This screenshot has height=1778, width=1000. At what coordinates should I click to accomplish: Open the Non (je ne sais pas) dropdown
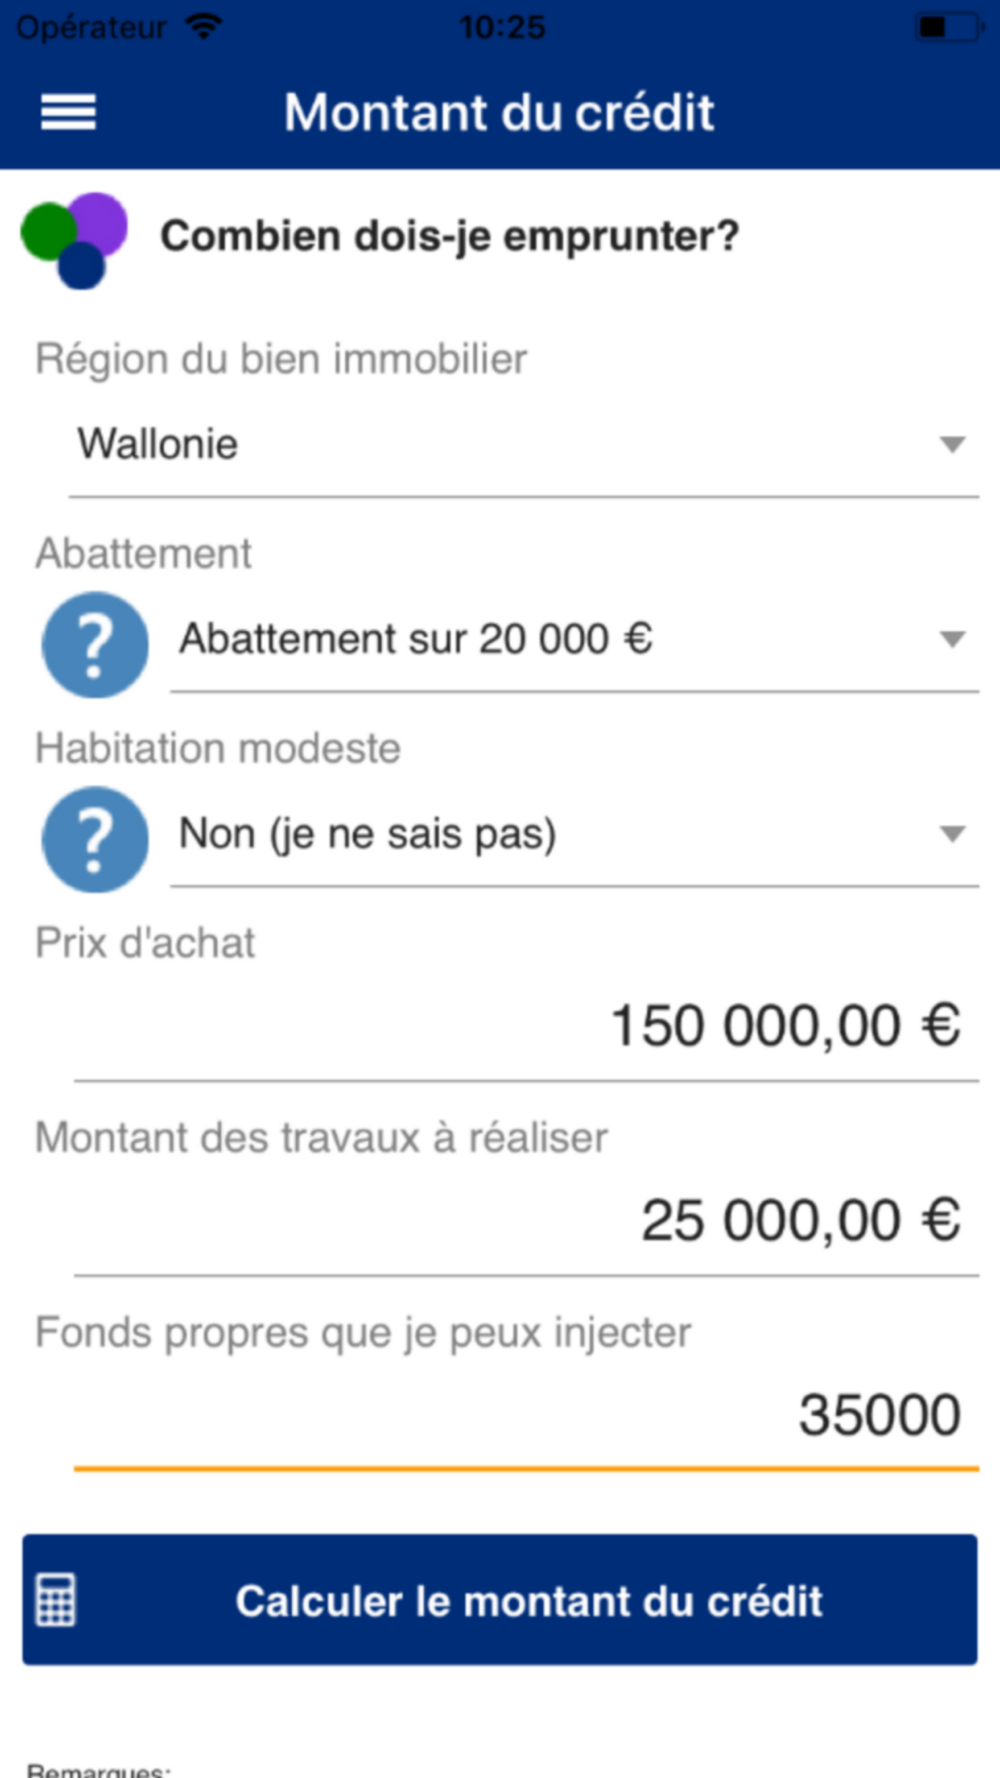tap(574, 835)
